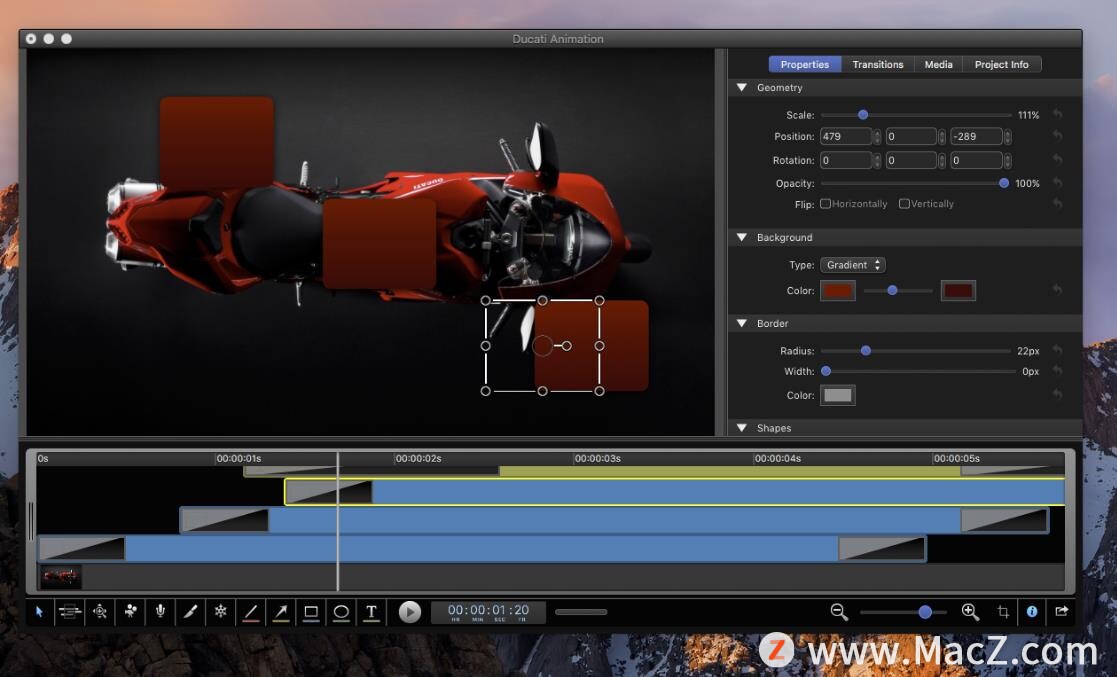
Task: Reset Opacity using its undo arrow
Action: [x=1058, y=183]
